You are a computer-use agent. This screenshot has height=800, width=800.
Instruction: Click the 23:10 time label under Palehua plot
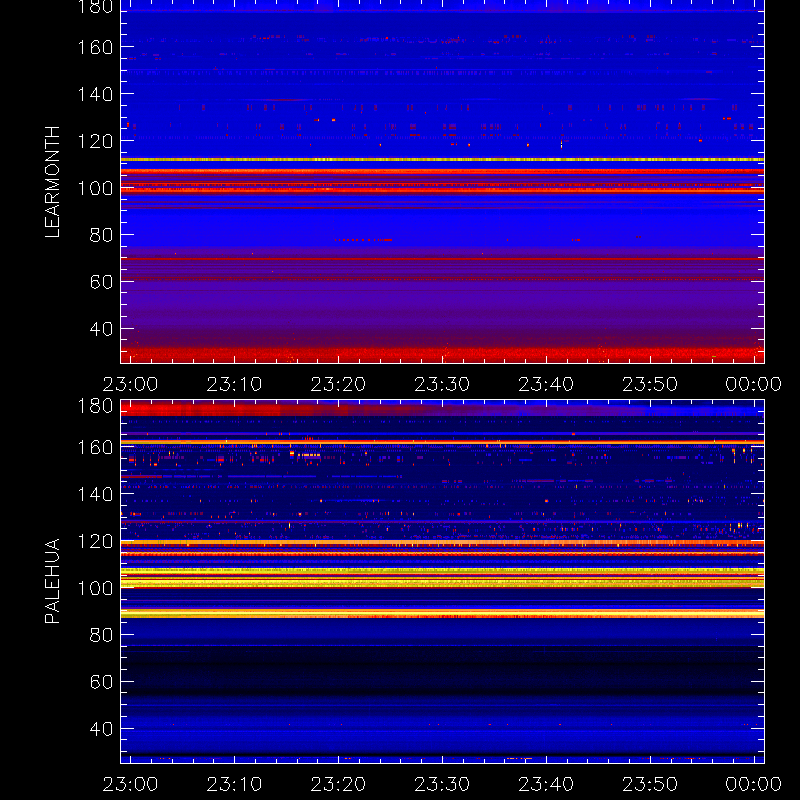click(234, 784)
